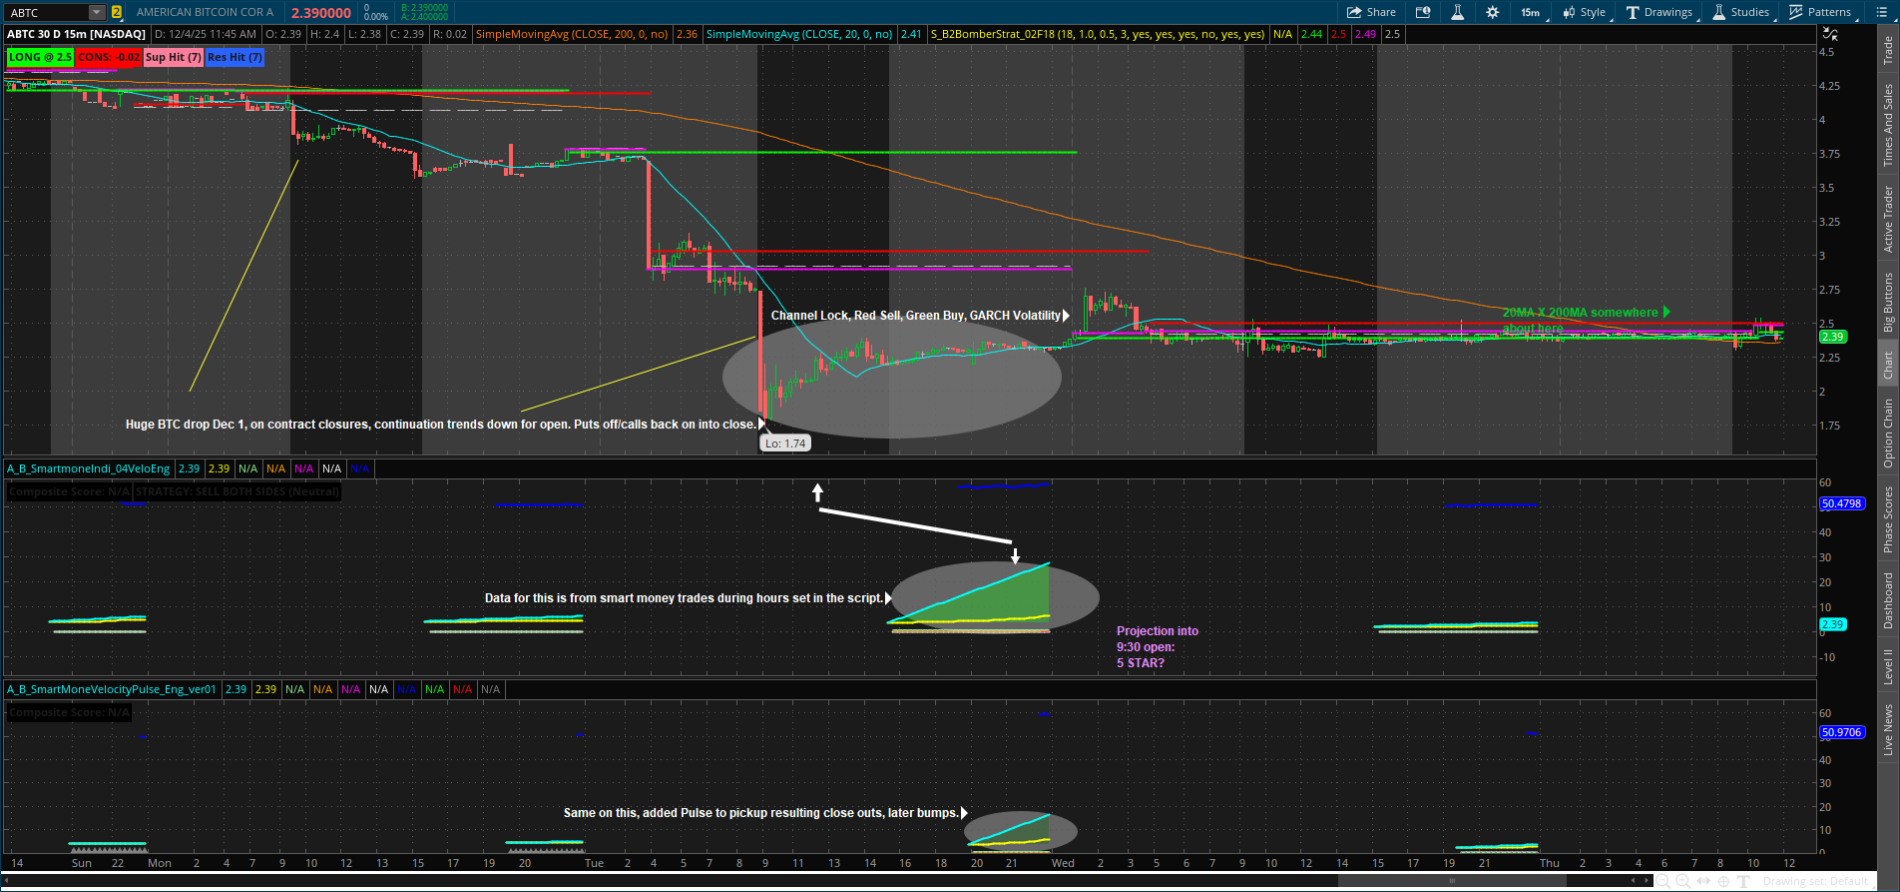
Task: Expand the 15m timeframe dropdown
Action: tap(1531, 12)
